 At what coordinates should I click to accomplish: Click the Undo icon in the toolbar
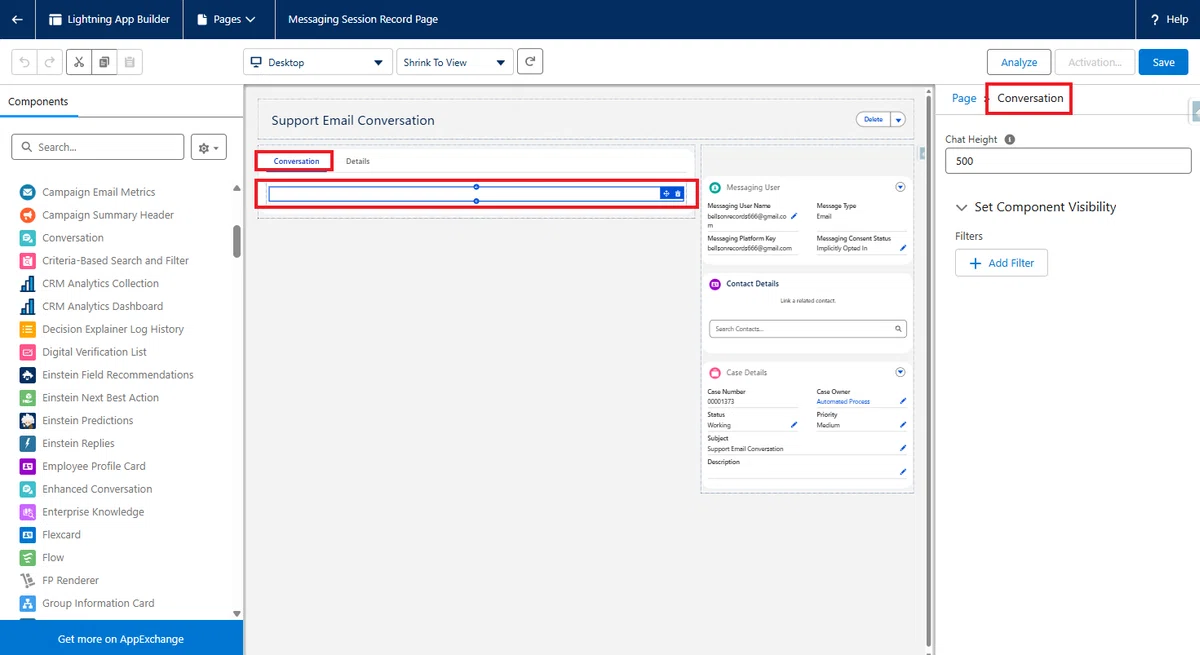25,62
